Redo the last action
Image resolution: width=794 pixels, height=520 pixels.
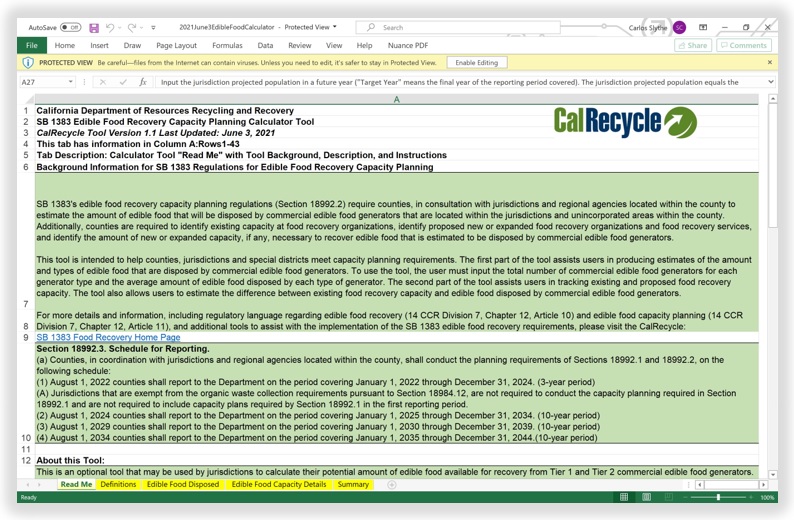[x=132, y=27]
